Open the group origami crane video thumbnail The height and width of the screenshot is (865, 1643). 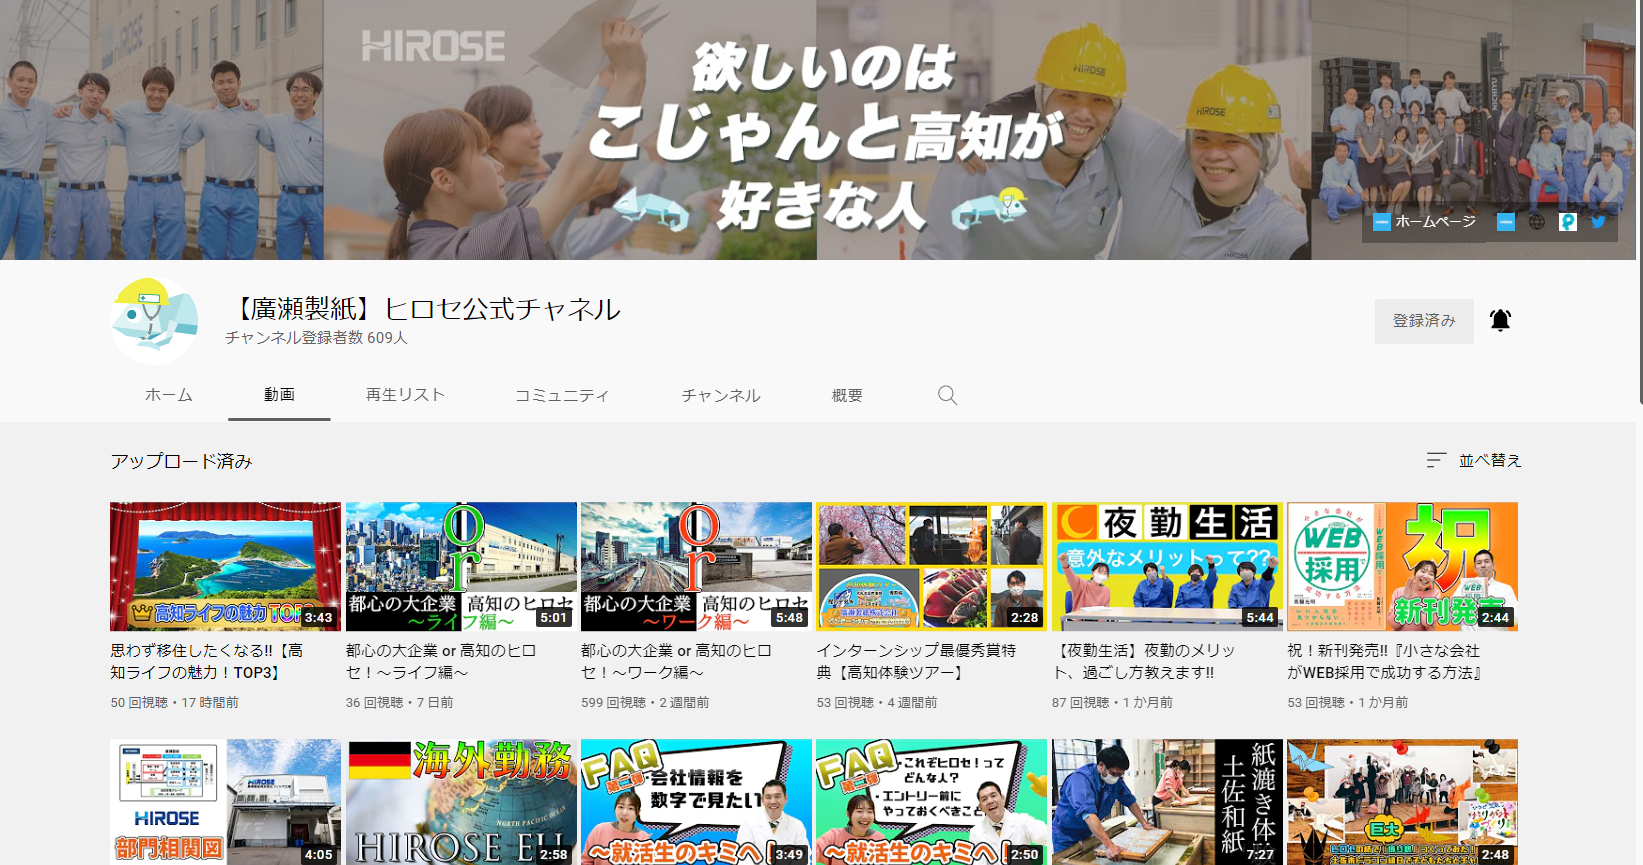(x=1402, y=802)
